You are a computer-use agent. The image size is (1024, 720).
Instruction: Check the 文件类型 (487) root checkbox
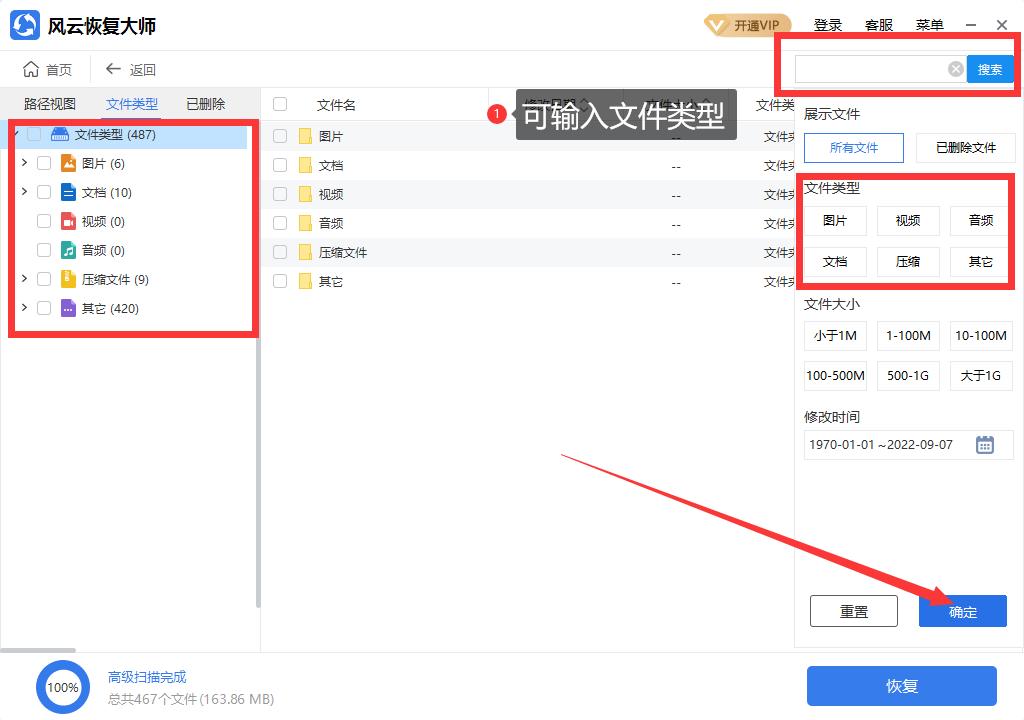[34, 135]
